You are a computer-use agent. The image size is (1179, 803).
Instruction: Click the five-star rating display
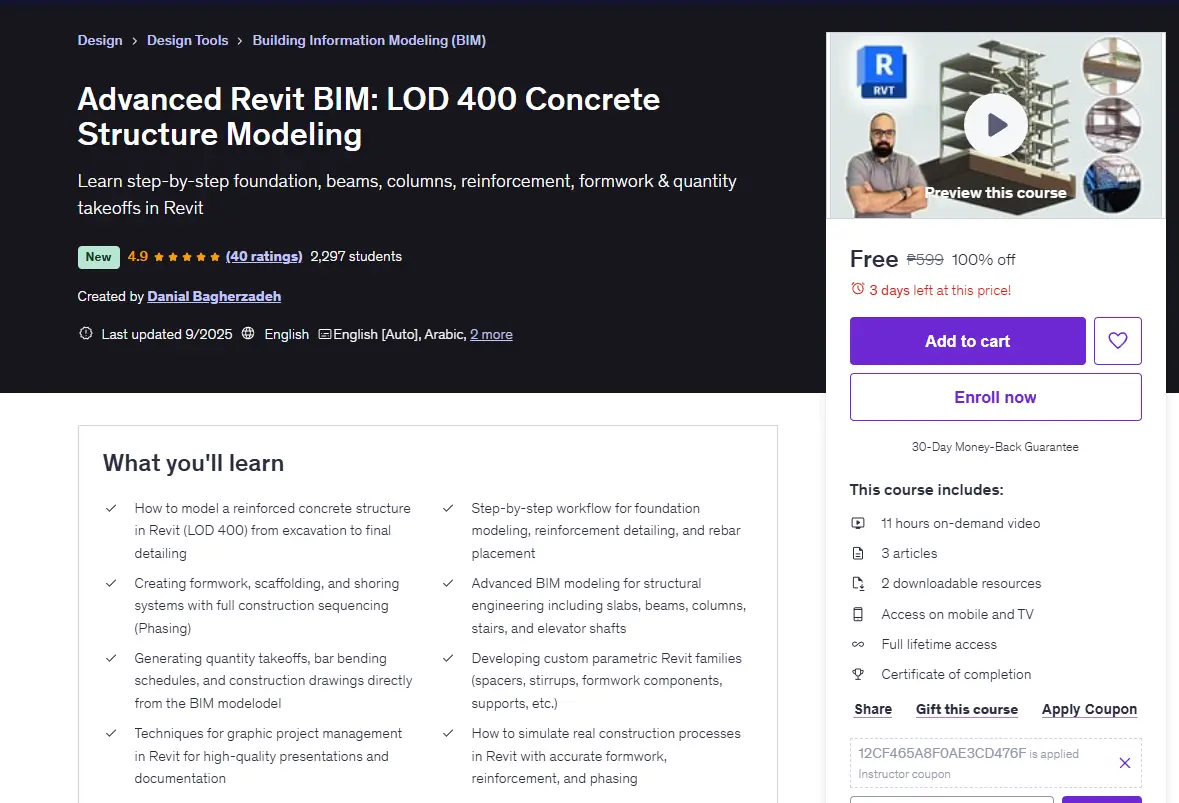pos(187,257)
